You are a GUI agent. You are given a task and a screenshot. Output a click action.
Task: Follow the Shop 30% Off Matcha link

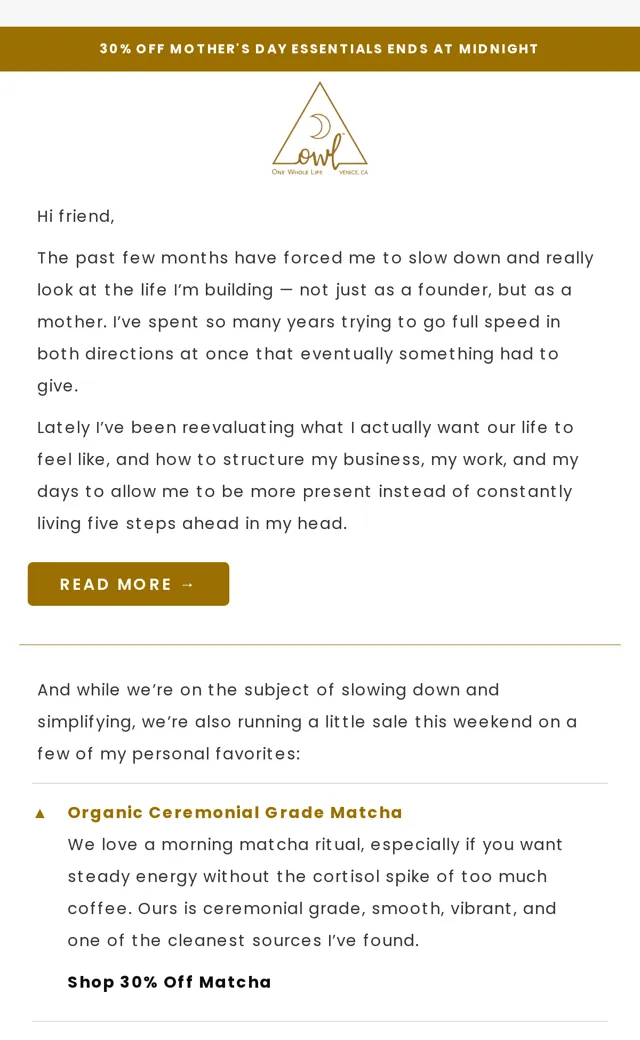click(x=169, y=982)
